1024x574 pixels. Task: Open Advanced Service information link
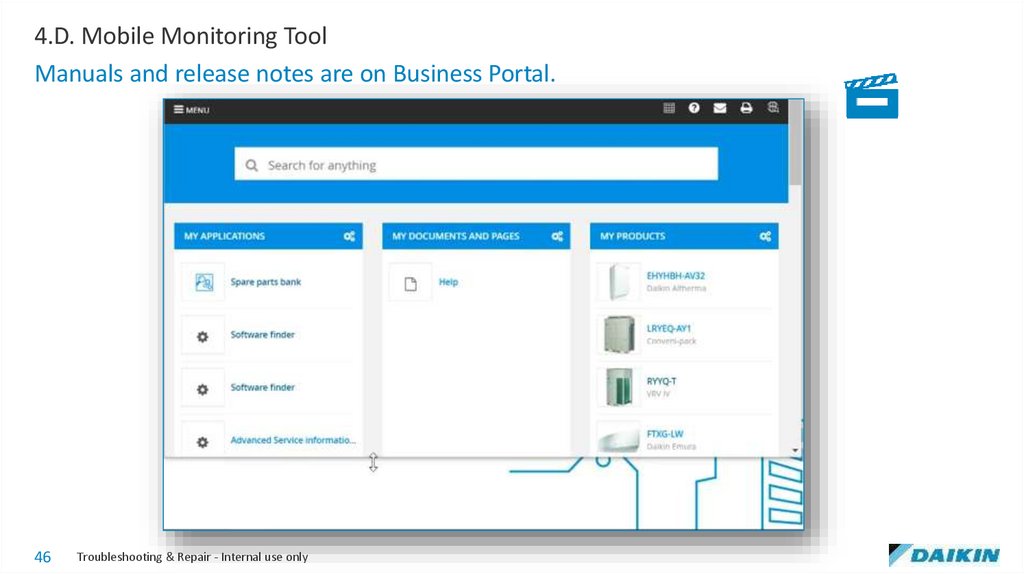pos(293,440)
